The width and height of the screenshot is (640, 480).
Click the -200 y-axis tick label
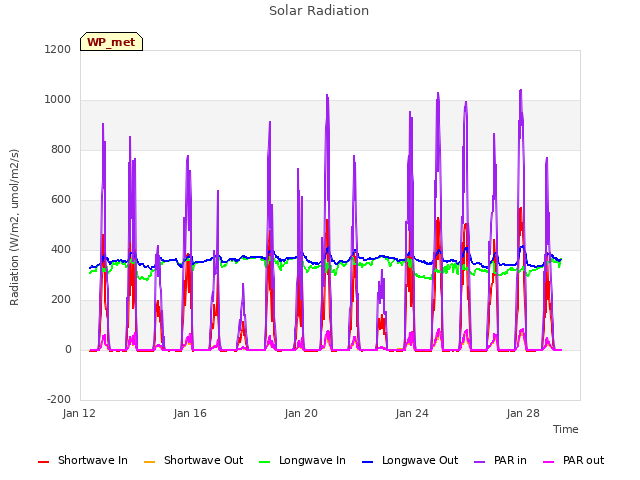click(x=59, y=399)
